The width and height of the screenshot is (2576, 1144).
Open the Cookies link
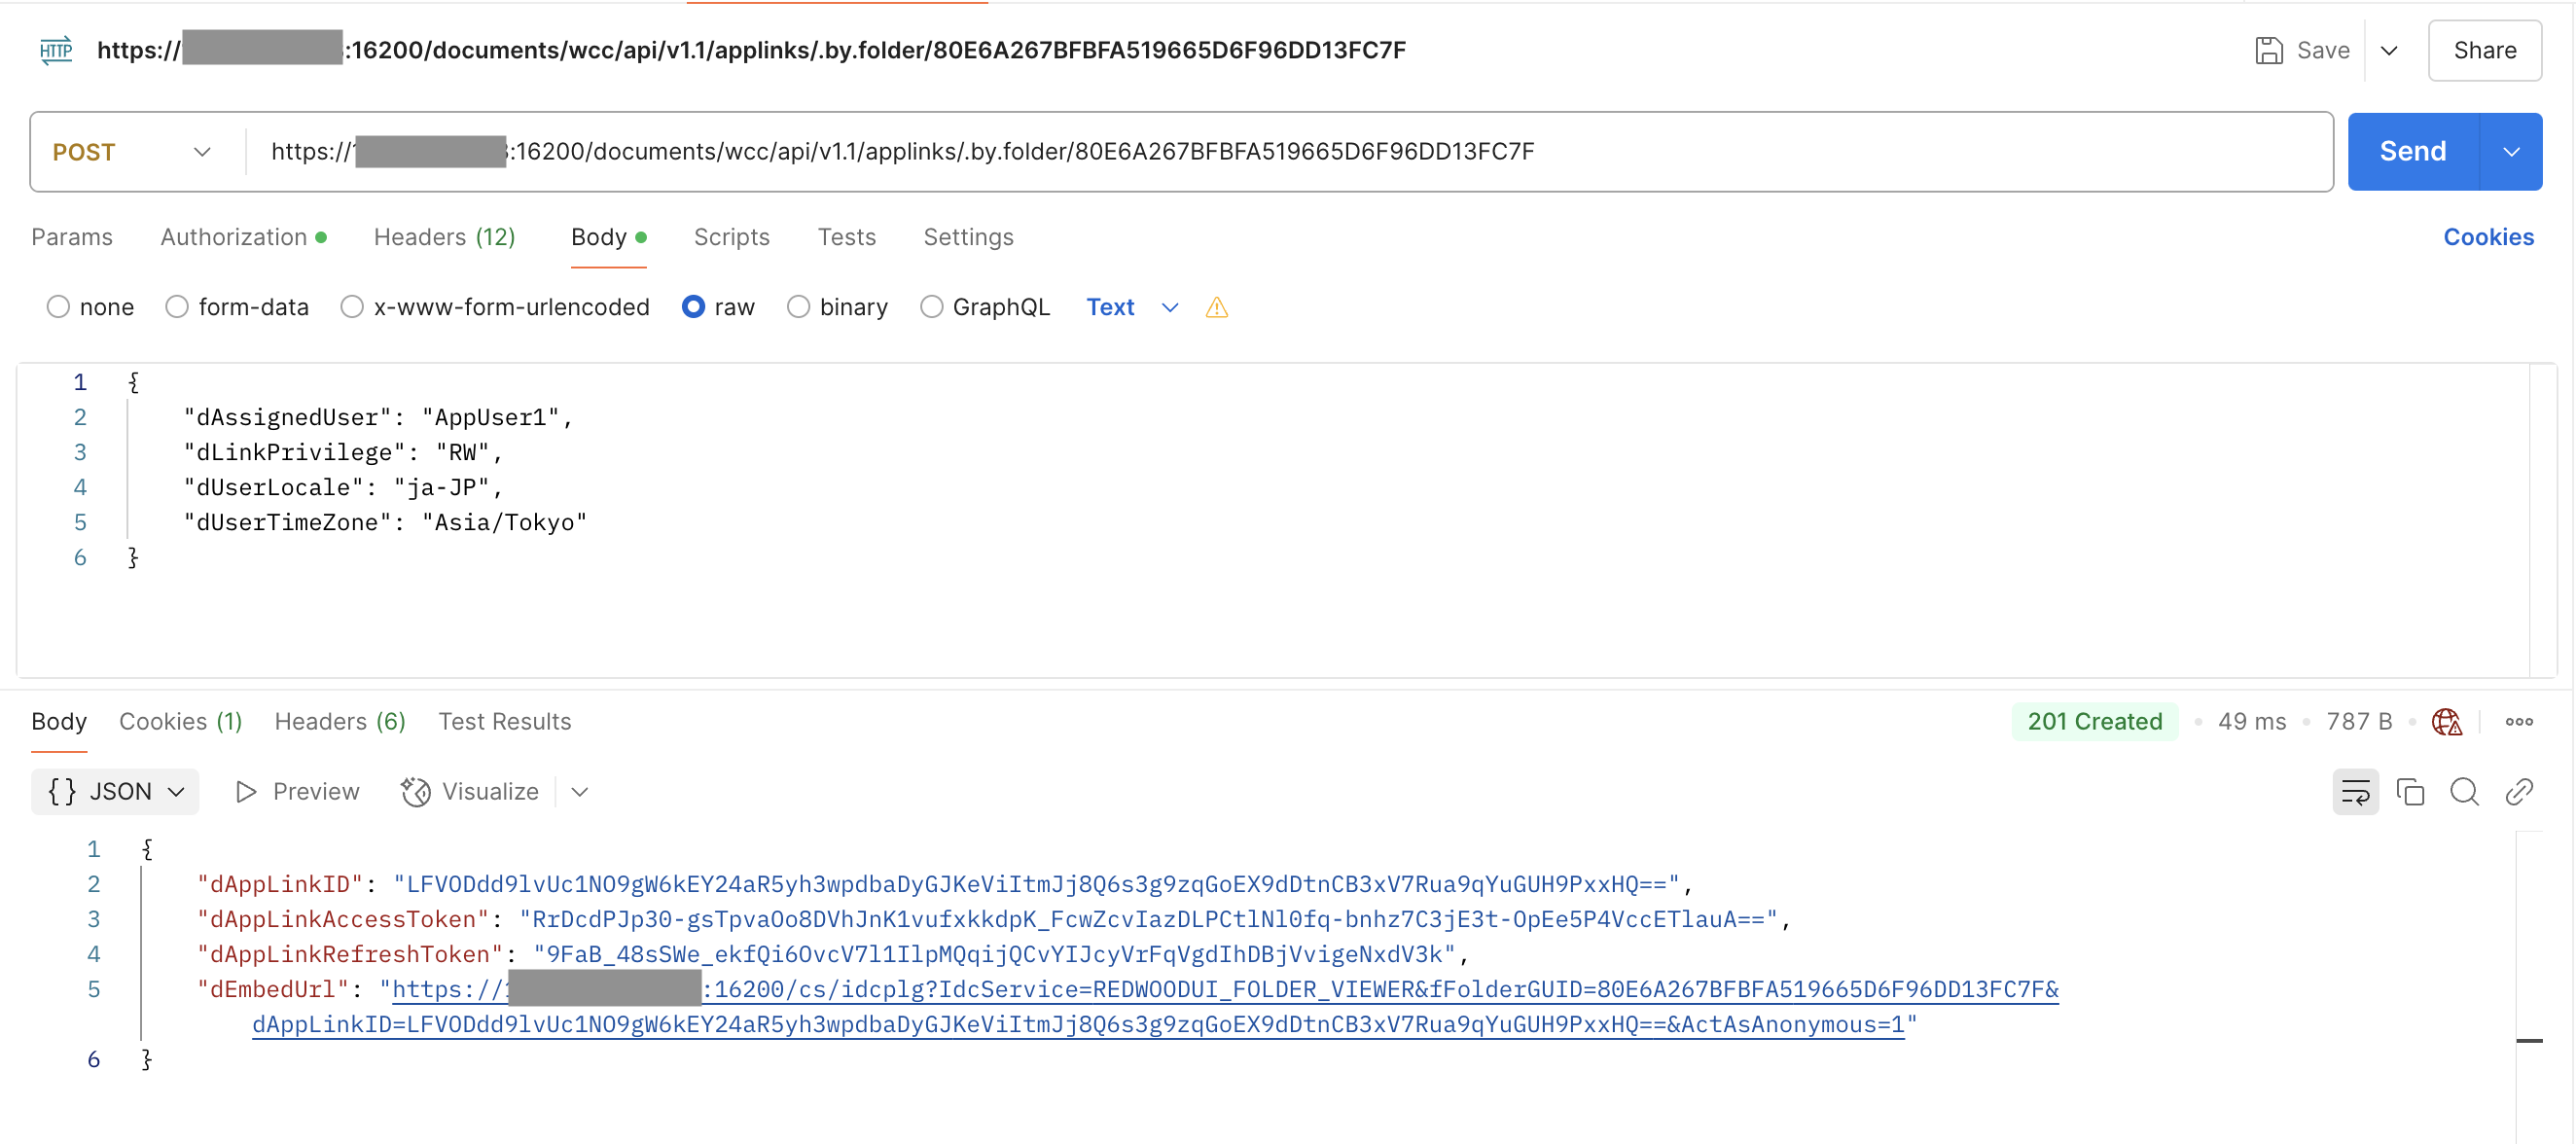tap(2487, 237)
